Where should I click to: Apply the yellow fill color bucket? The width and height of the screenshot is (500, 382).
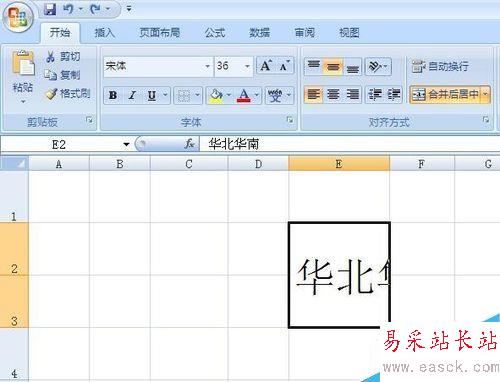click(x=216, y=96)
